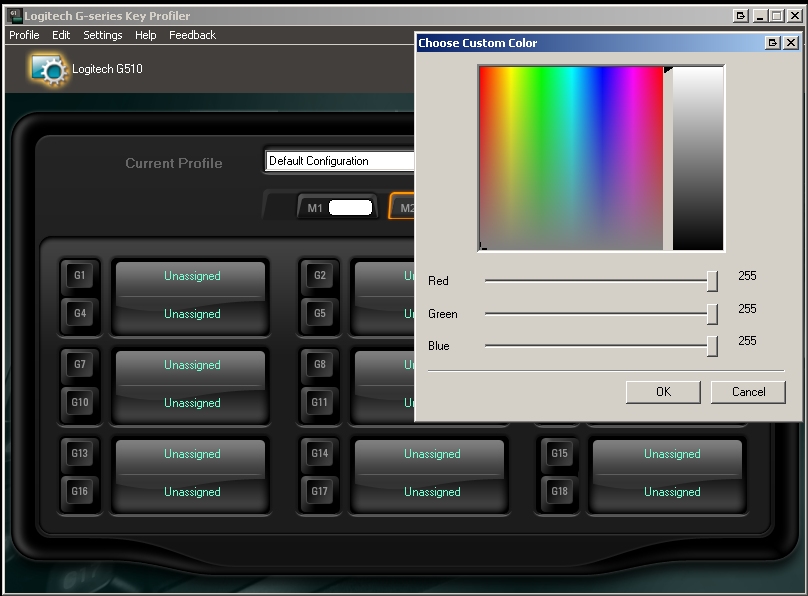Select the G17 key

(320, 491)
